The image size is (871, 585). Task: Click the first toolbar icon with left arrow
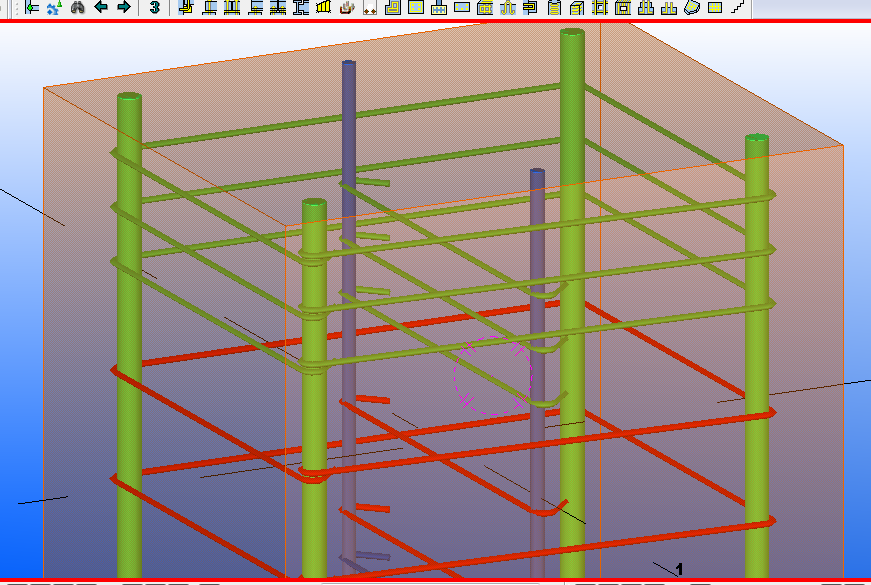coord(32,7)
